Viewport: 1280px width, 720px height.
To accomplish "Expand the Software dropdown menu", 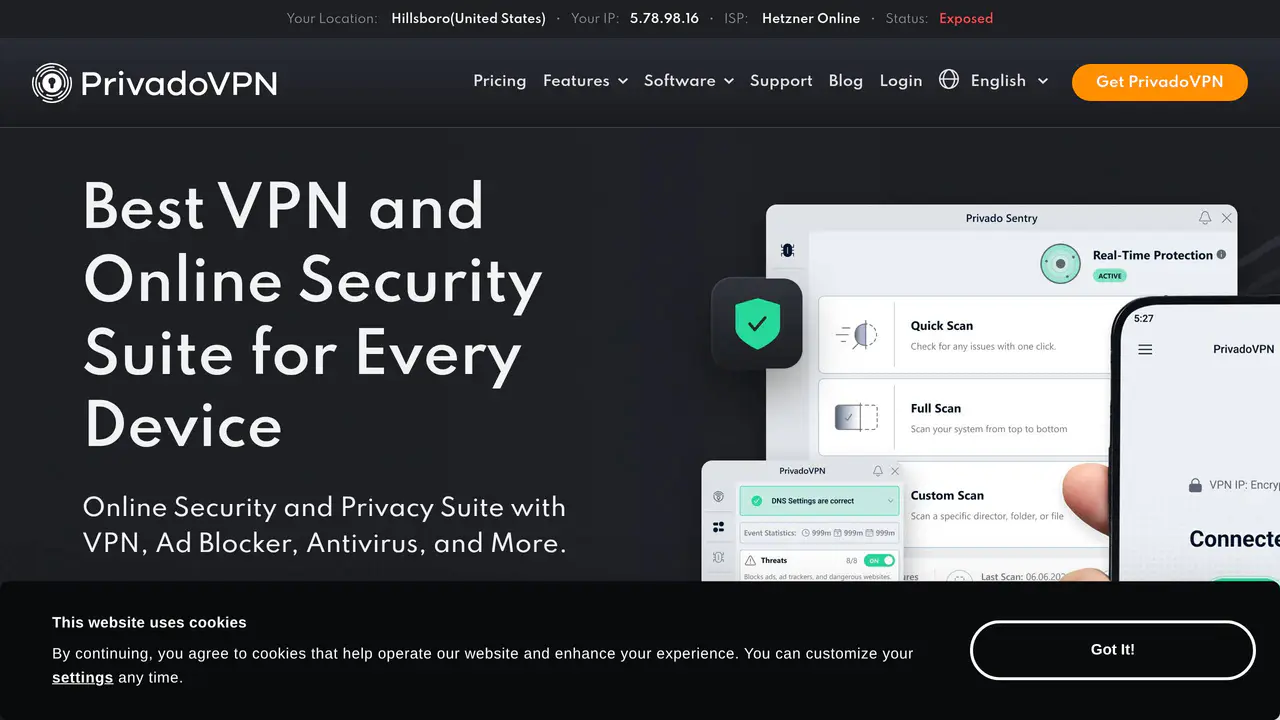I will click(689, 81).
